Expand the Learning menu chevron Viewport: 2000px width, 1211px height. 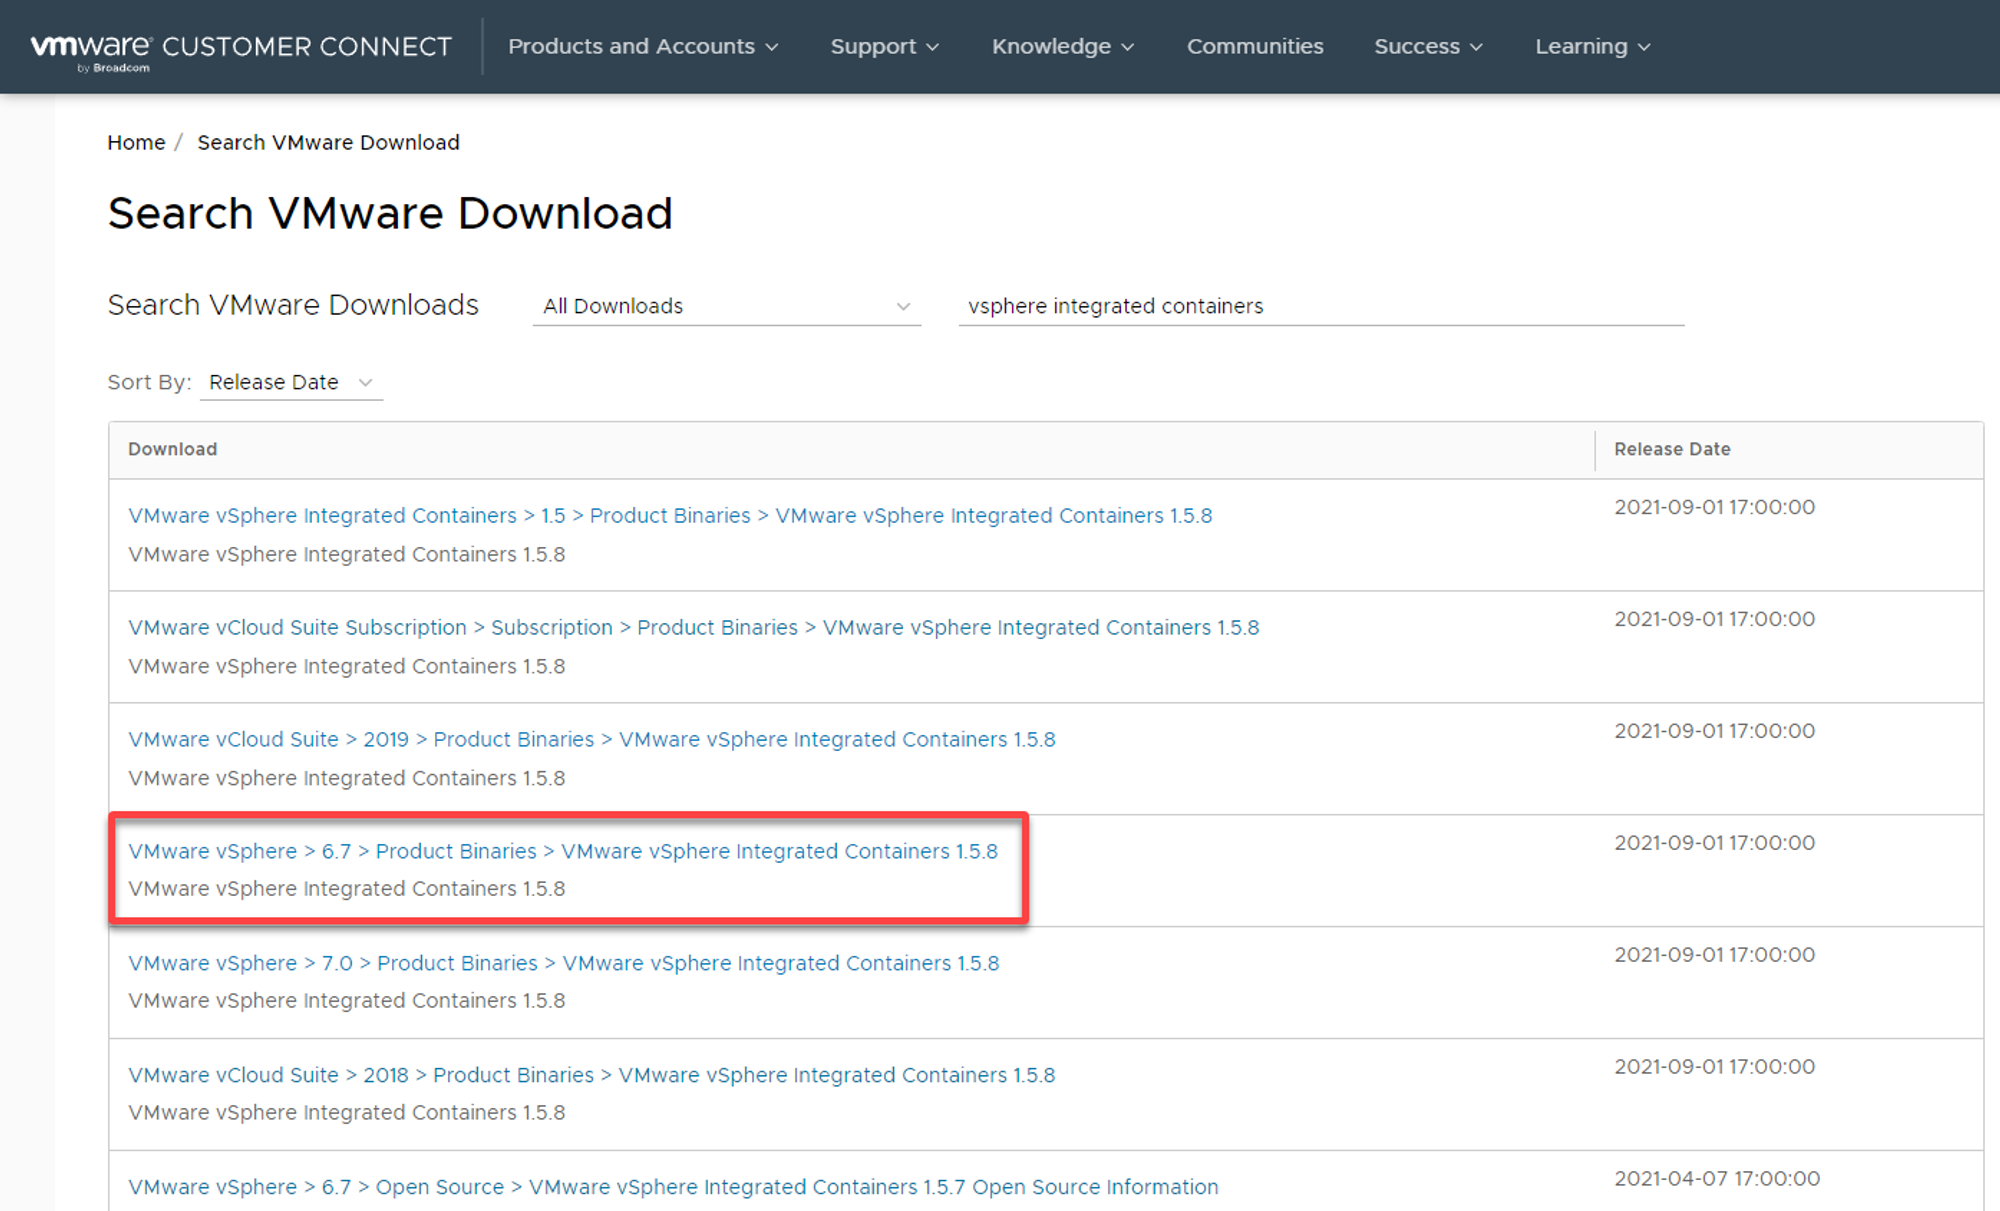(x=1645, y=47)
